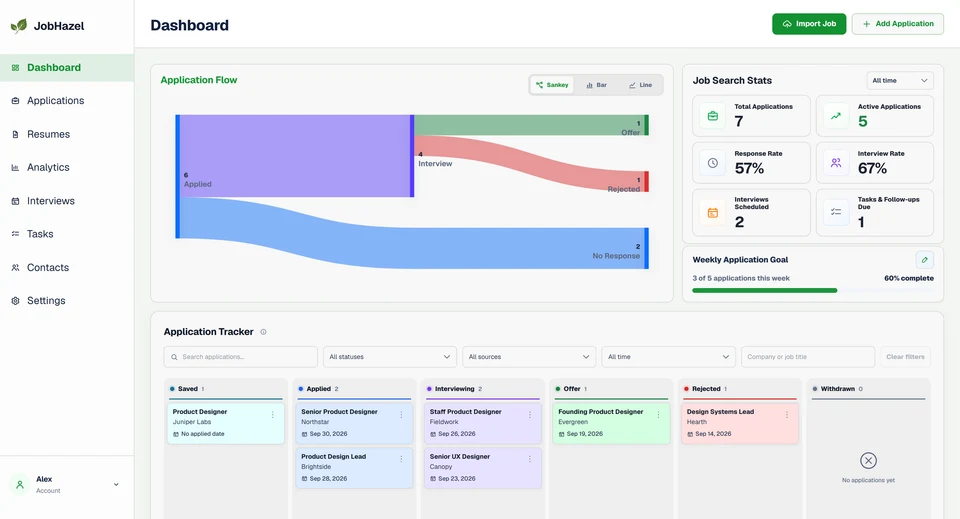Open Contacts from the sidebar

tap(67, 267)
